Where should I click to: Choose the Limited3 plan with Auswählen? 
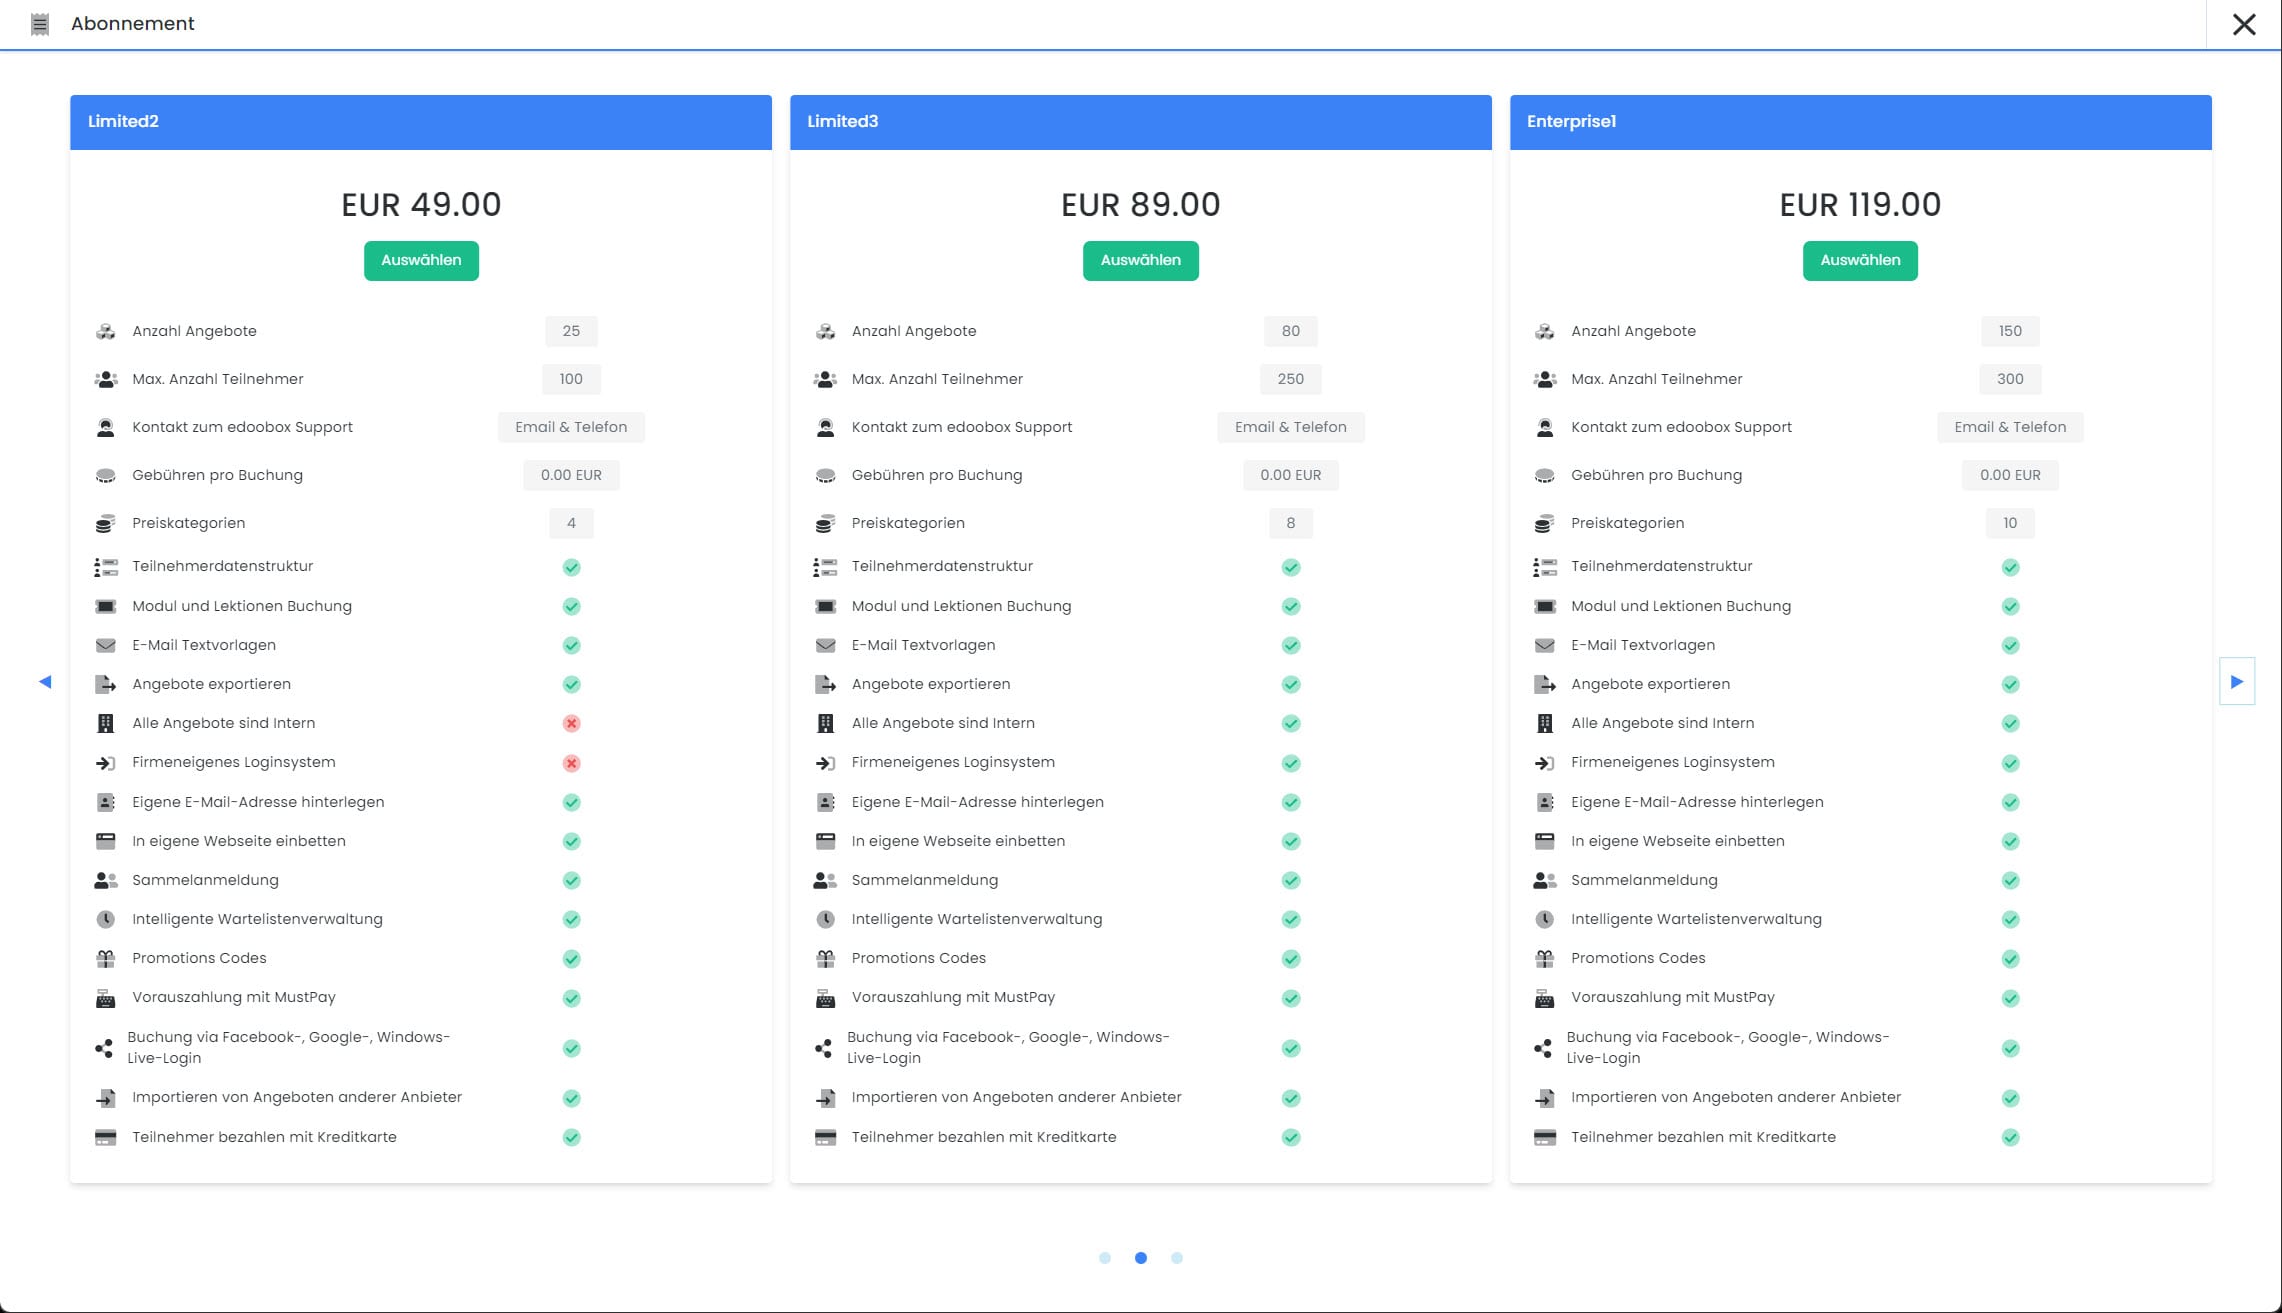[1140, 260]
